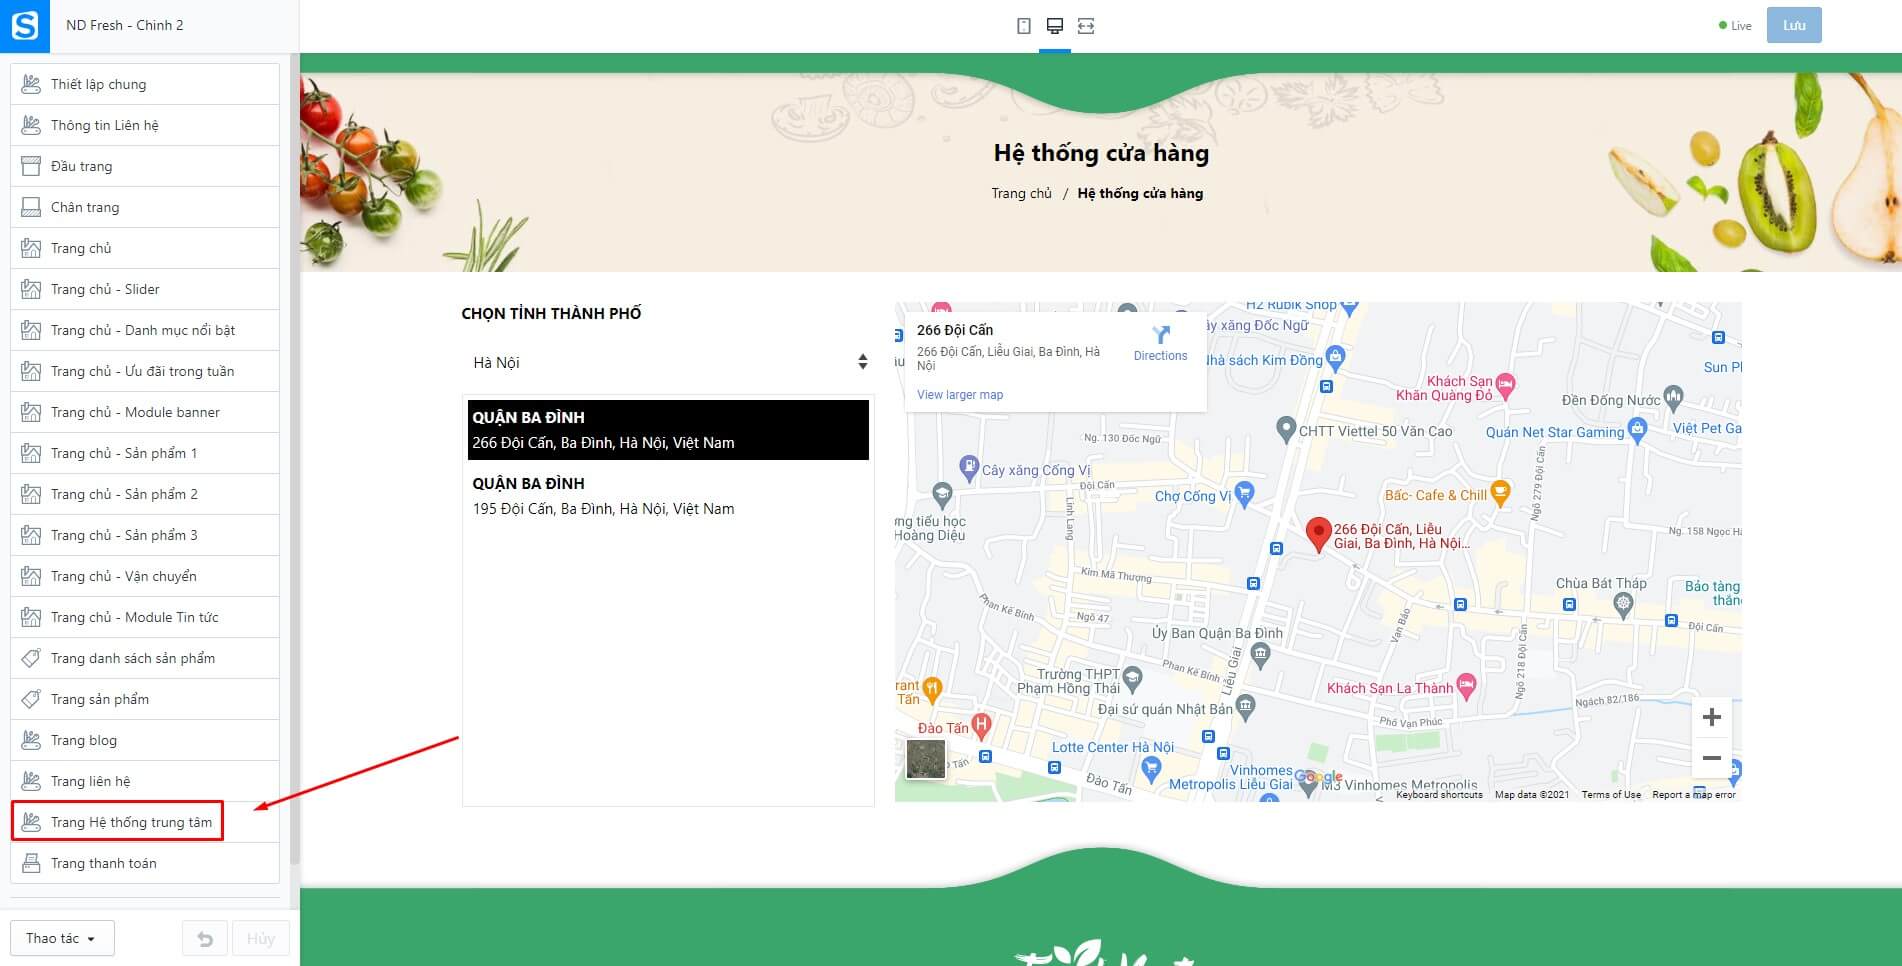Image resolution: width=1902 pixels, height=966 pixels.
Task: Click the undo arrow button
Action: tap(205, 939)
